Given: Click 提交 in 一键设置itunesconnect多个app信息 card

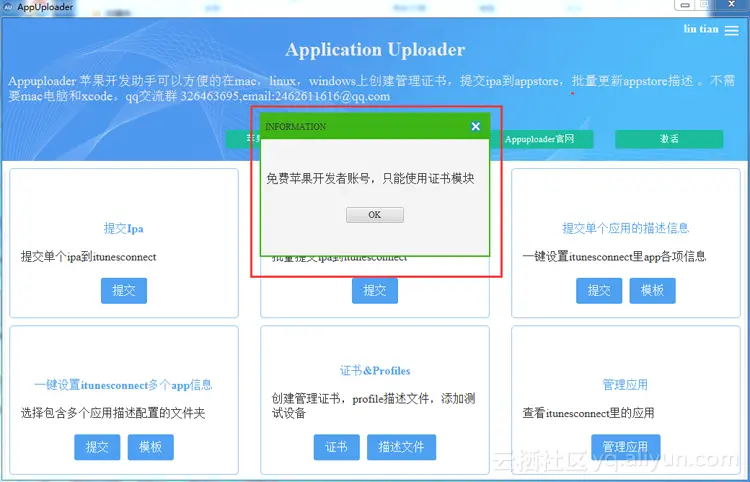Looking at the screenshot, I should [x=97, y=447].
